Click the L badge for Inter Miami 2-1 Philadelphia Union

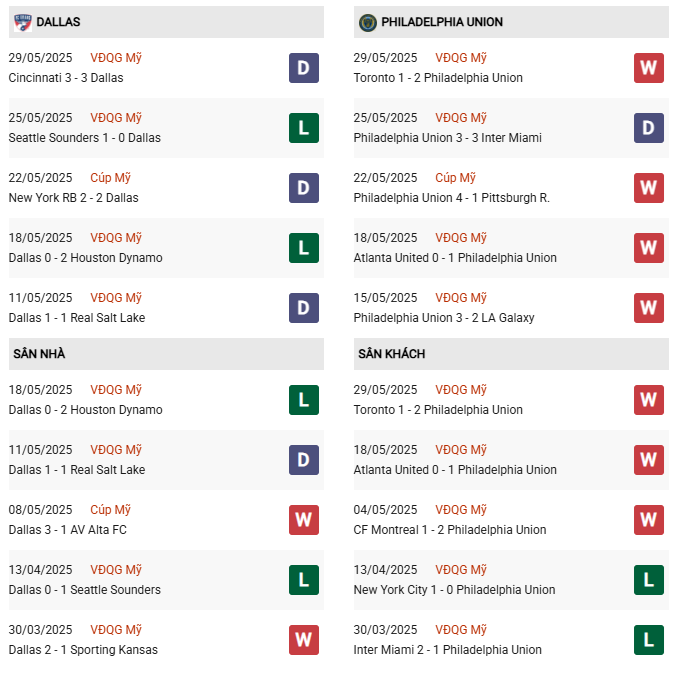[648, 640]
